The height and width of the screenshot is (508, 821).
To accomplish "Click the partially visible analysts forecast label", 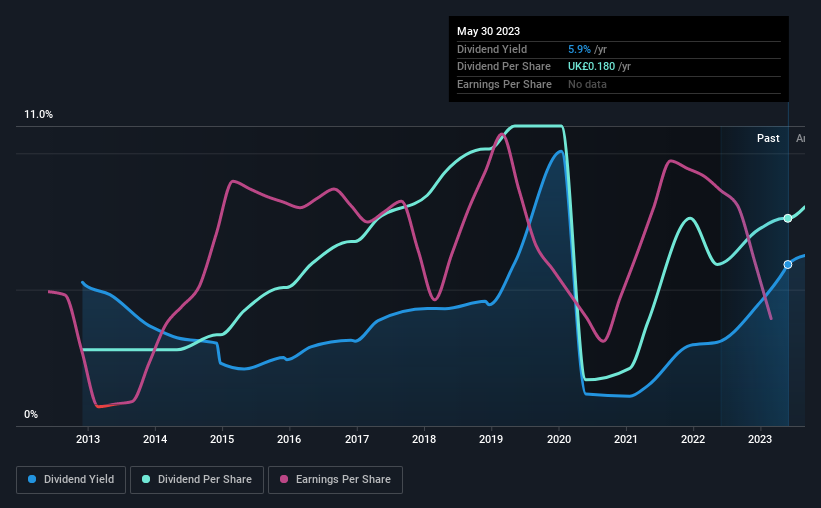I will coord(801,138).
